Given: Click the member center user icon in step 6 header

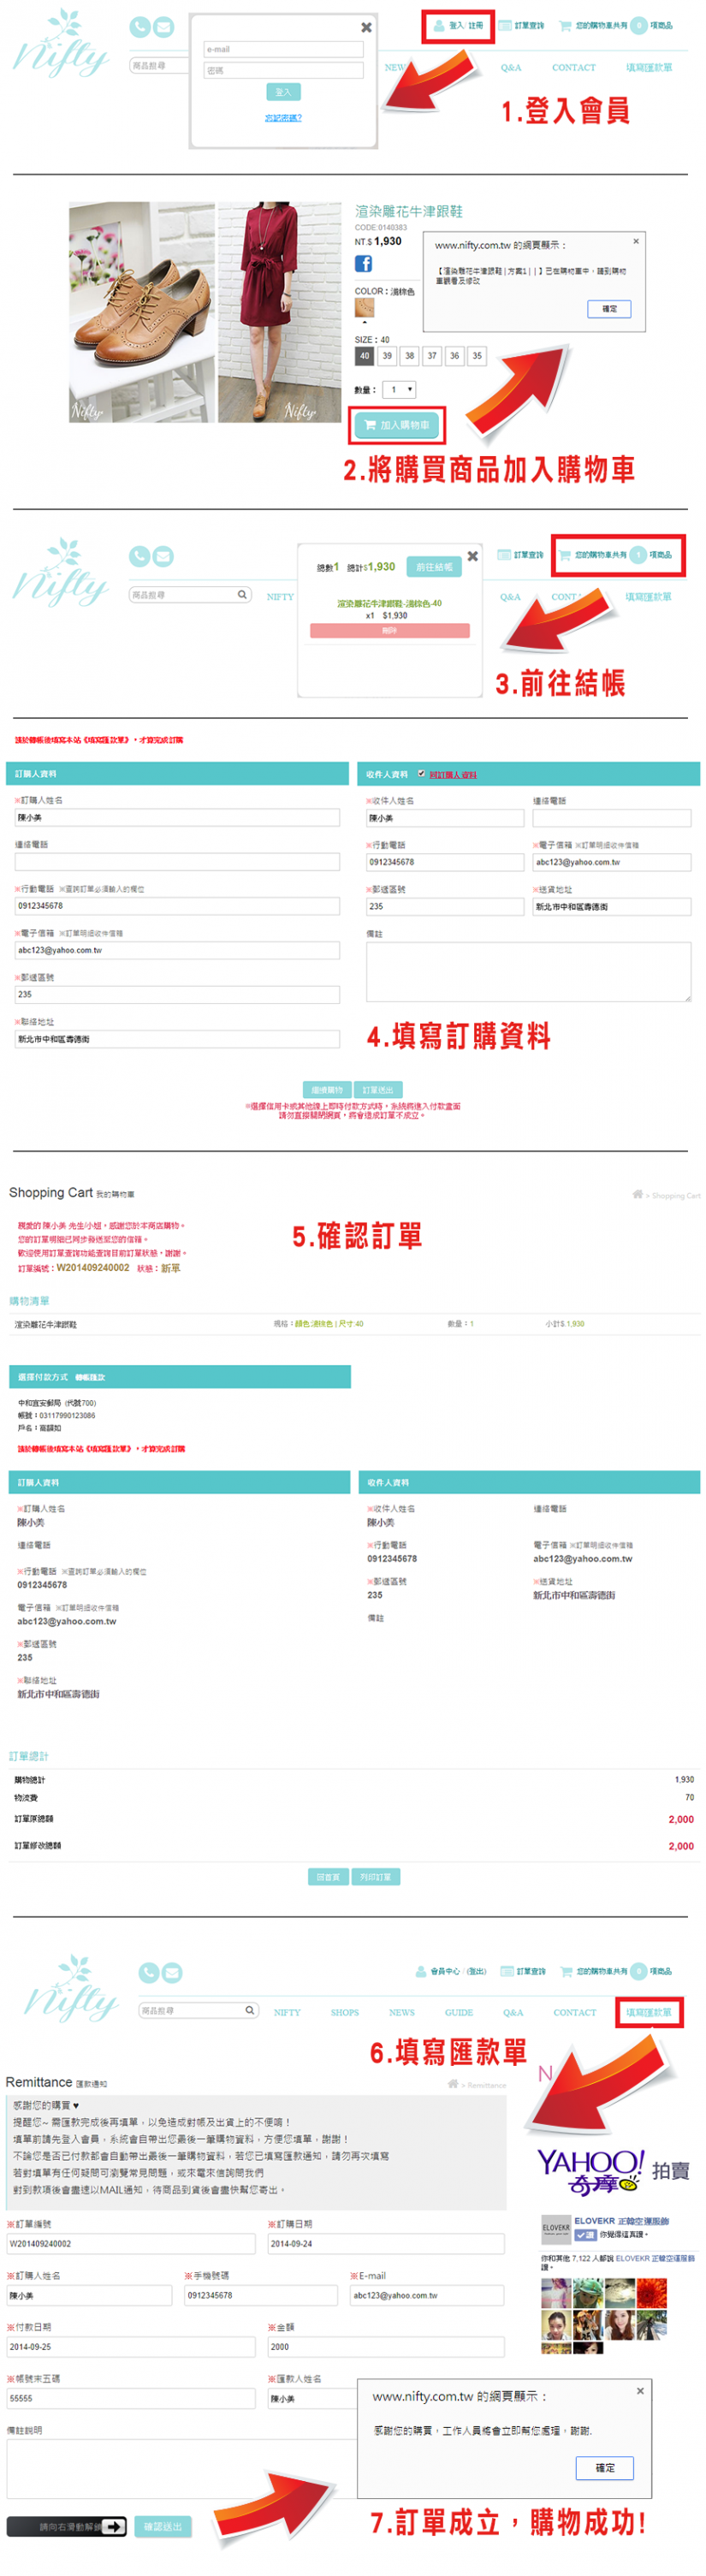Looking at the screenshot, I should (422, 1971).
